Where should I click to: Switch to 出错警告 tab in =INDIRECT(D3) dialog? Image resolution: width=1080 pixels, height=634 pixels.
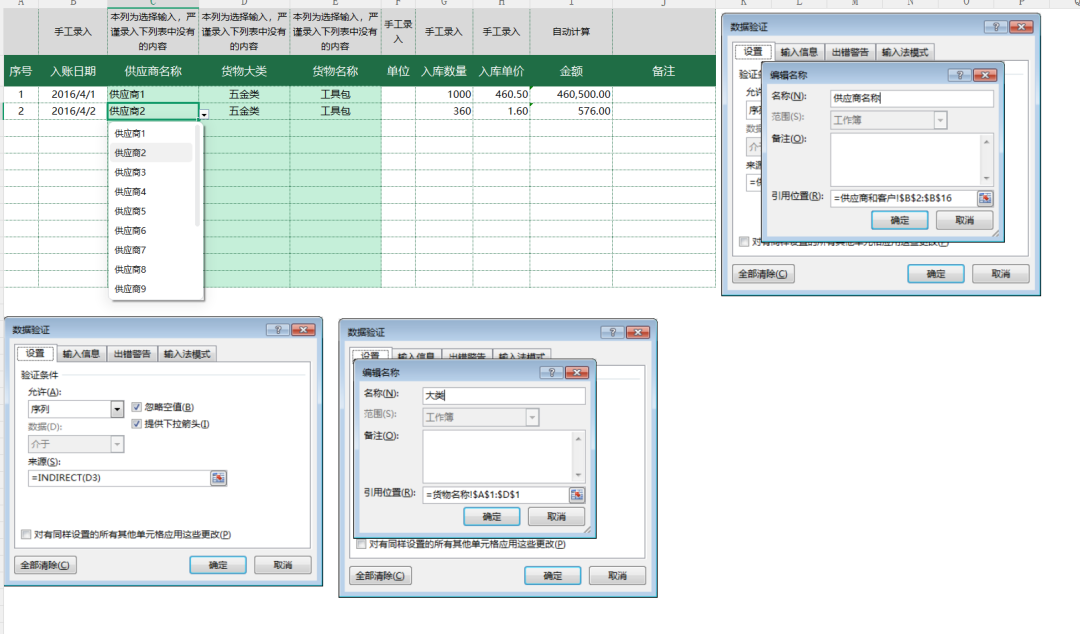tap(132, 353)
